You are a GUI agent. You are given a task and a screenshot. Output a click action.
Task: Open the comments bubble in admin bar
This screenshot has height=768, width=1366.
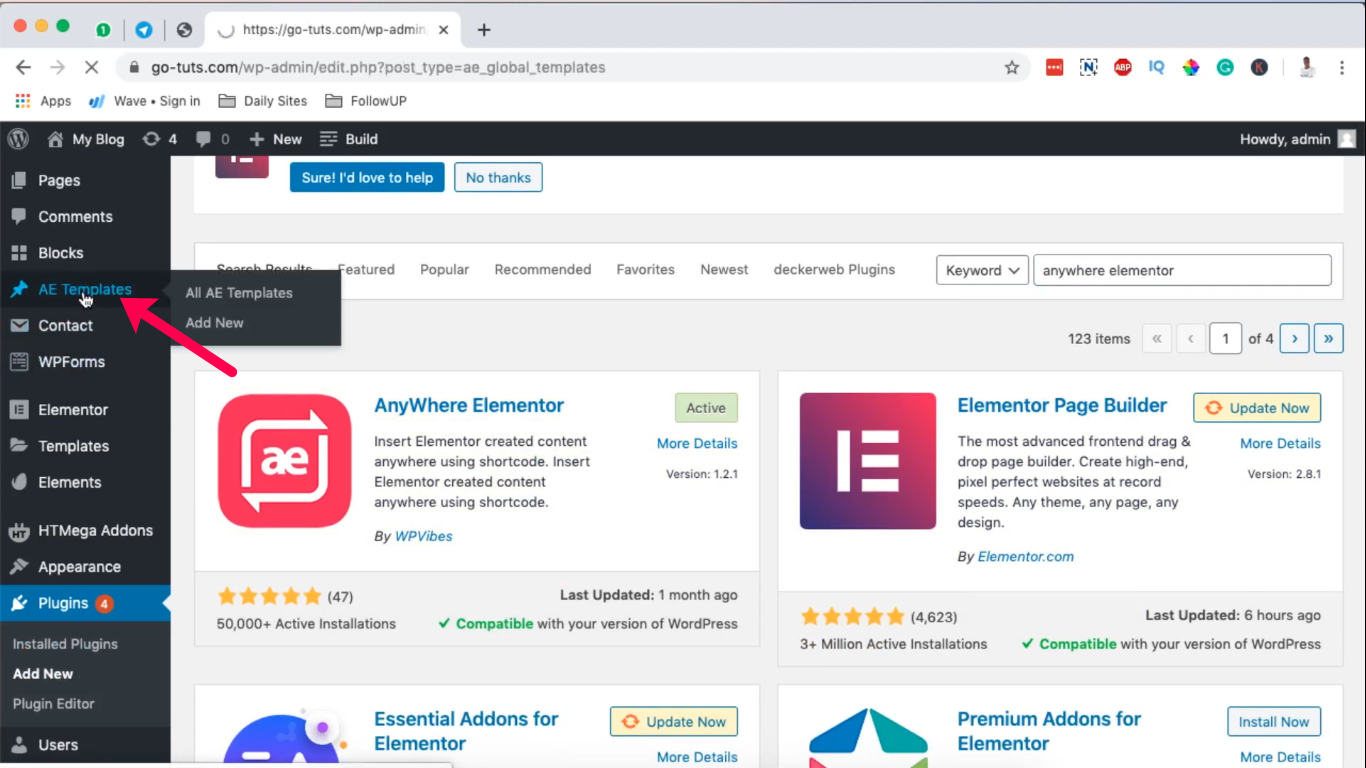pyautogui.click(x=213, y=139)
